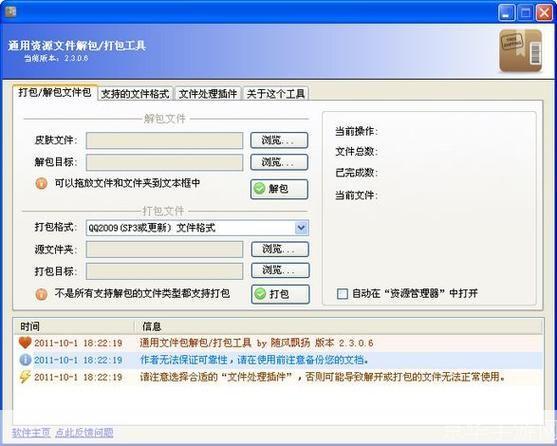Minimize the window
Screen dimensions: 557x446
[507, 13]
